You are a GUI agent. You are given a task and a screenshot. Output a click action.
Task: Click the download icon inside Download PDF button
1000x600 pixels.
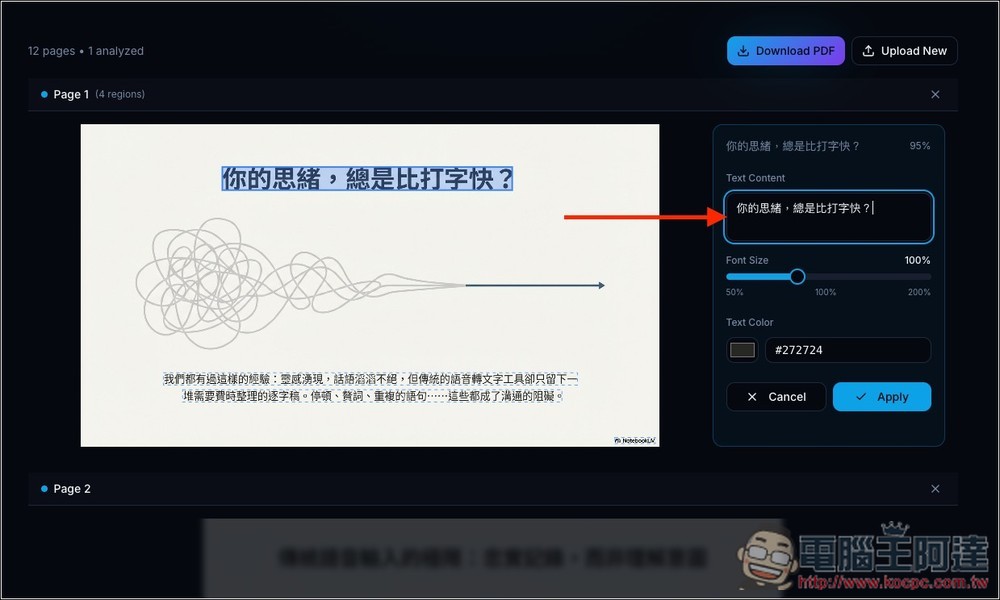coord(744,50)
